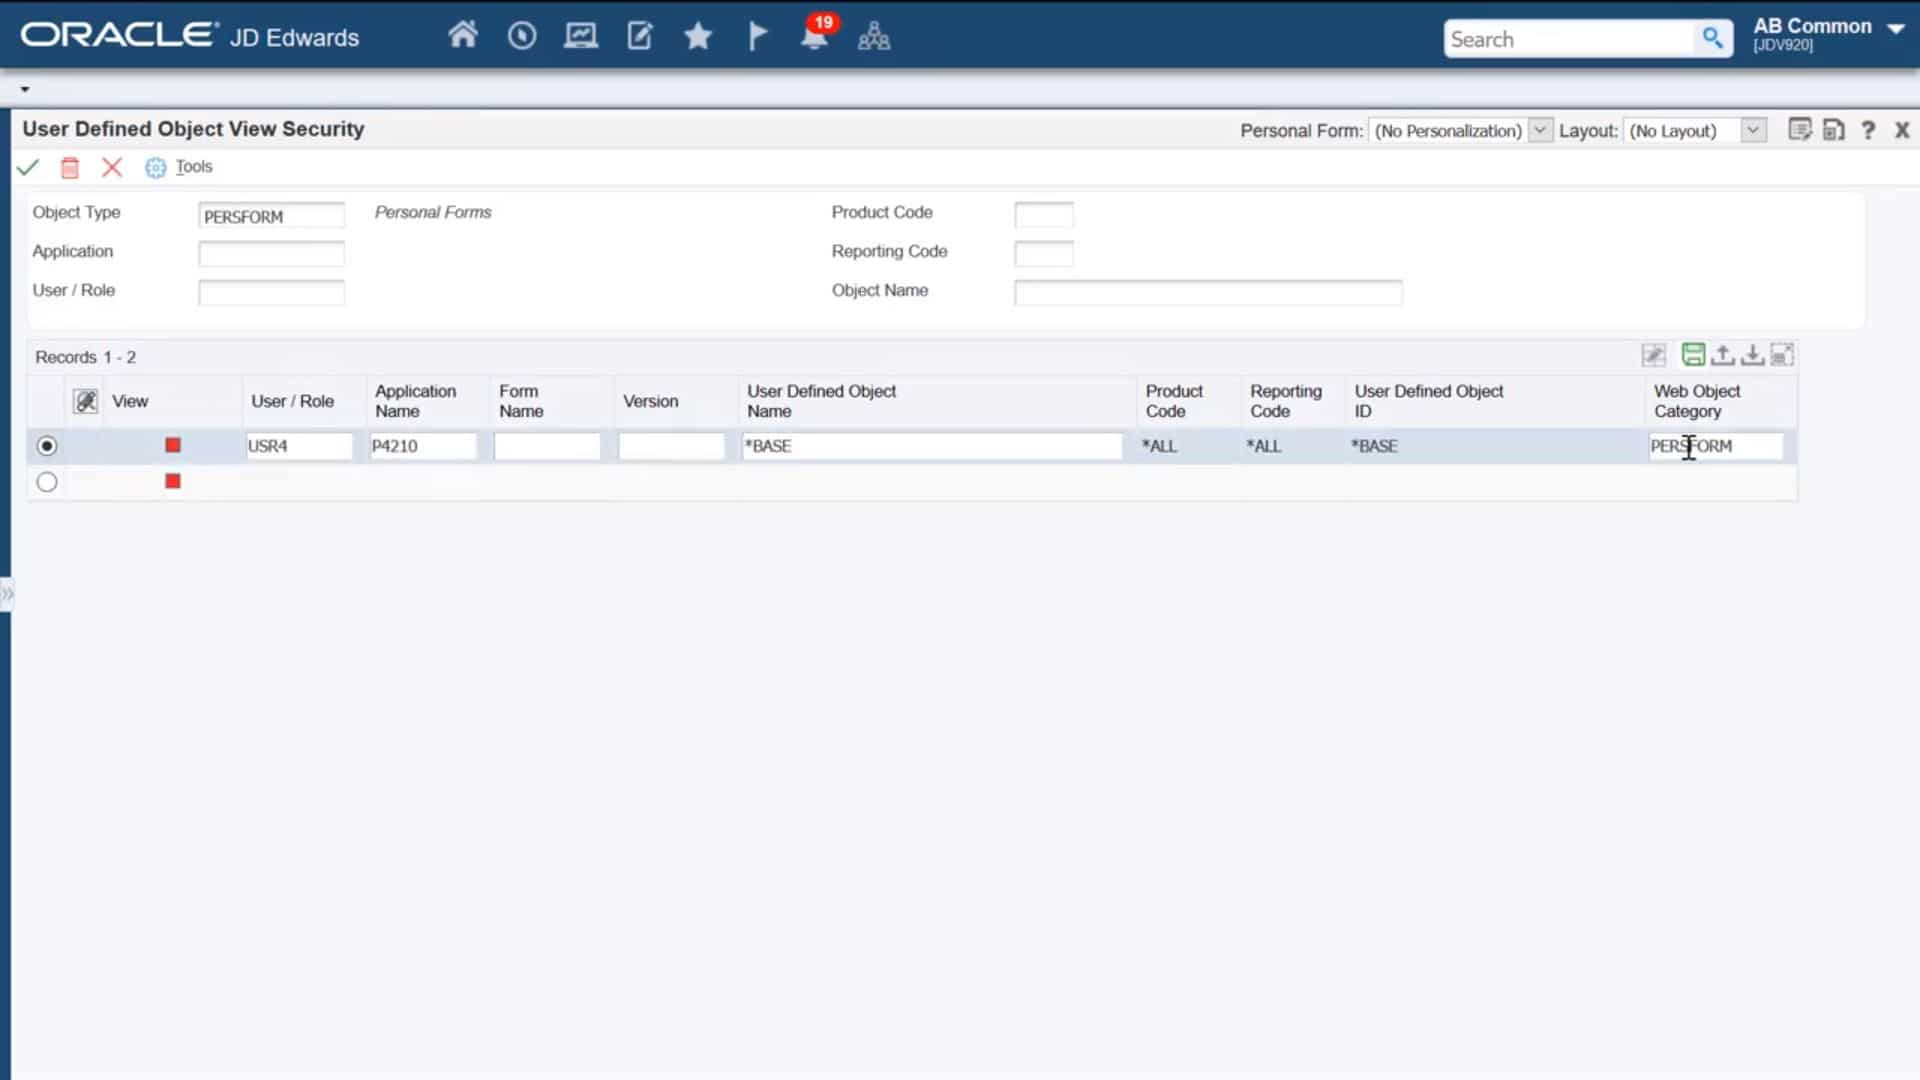This screenshot has width=1920, height=1080.
Task: Open recent reports clock icon
Action: pyautogui.click(x=521, y=34)
